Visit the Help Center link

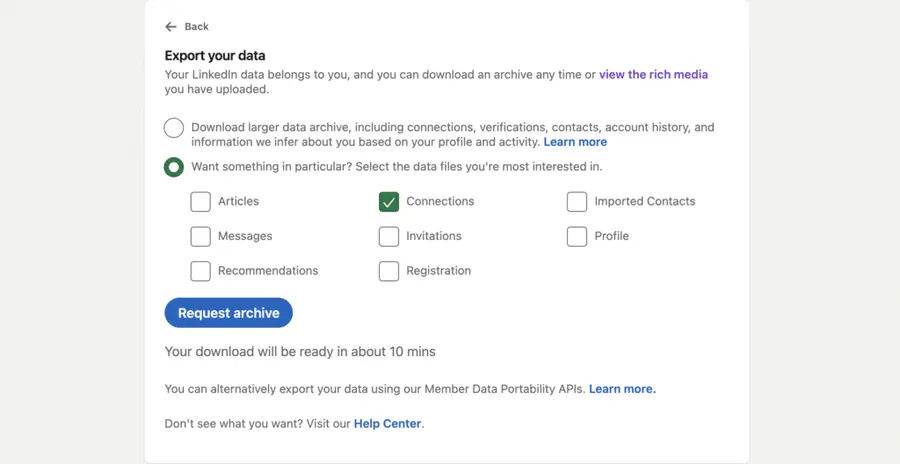(387, 424)
